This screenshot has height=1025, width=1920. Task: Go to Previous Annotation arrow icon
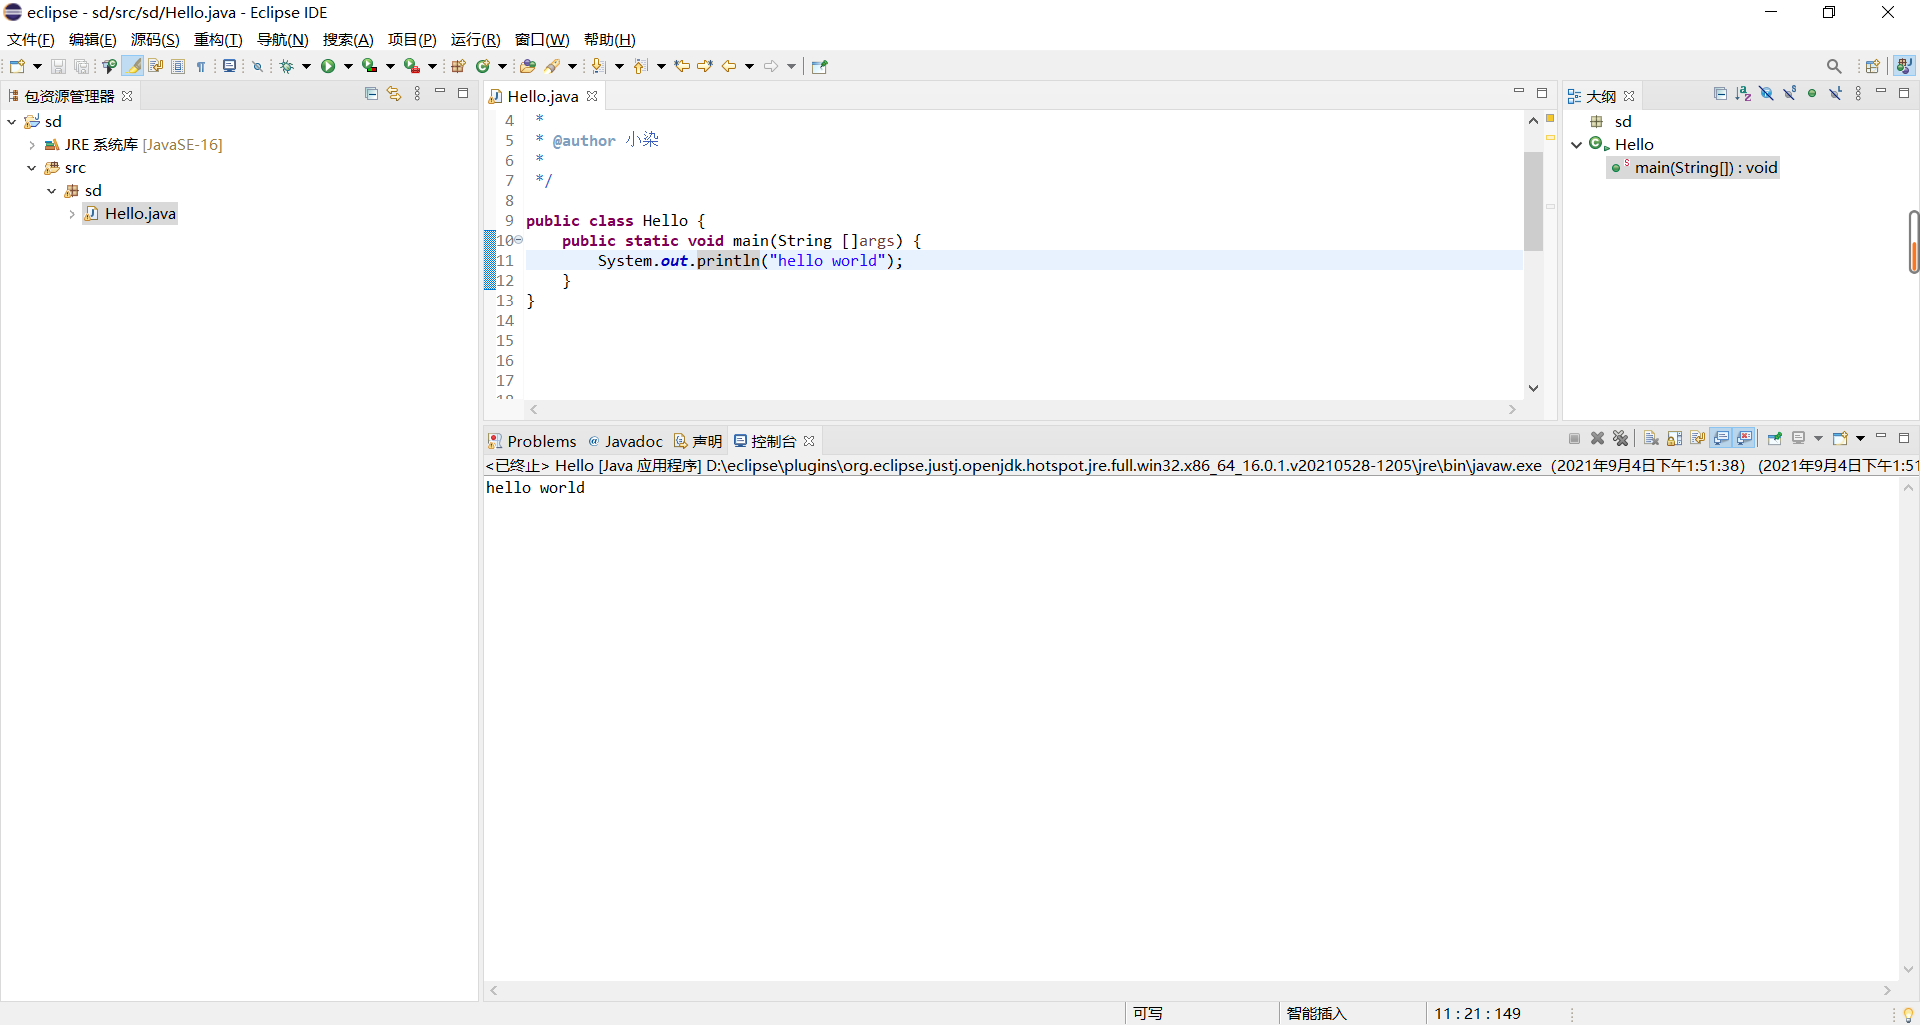(x=640, y=66)
